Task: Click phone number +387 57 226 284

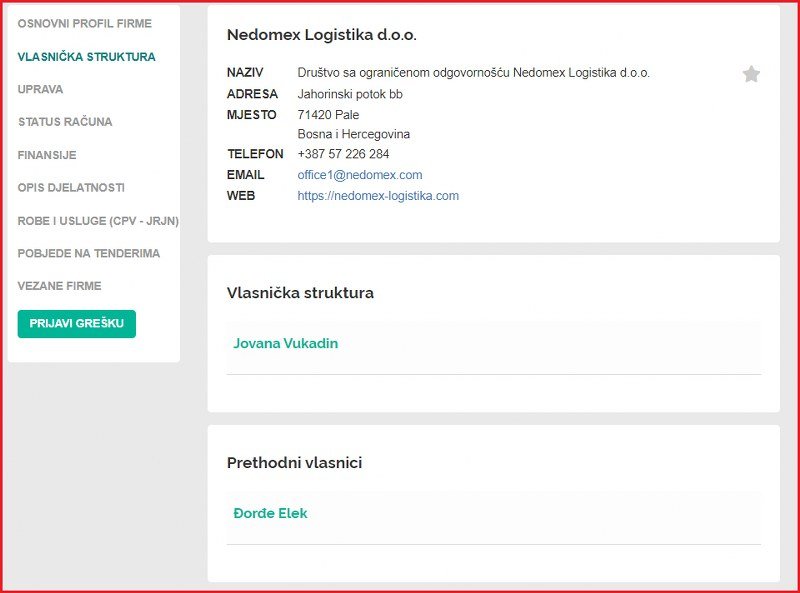Action: 343,154
